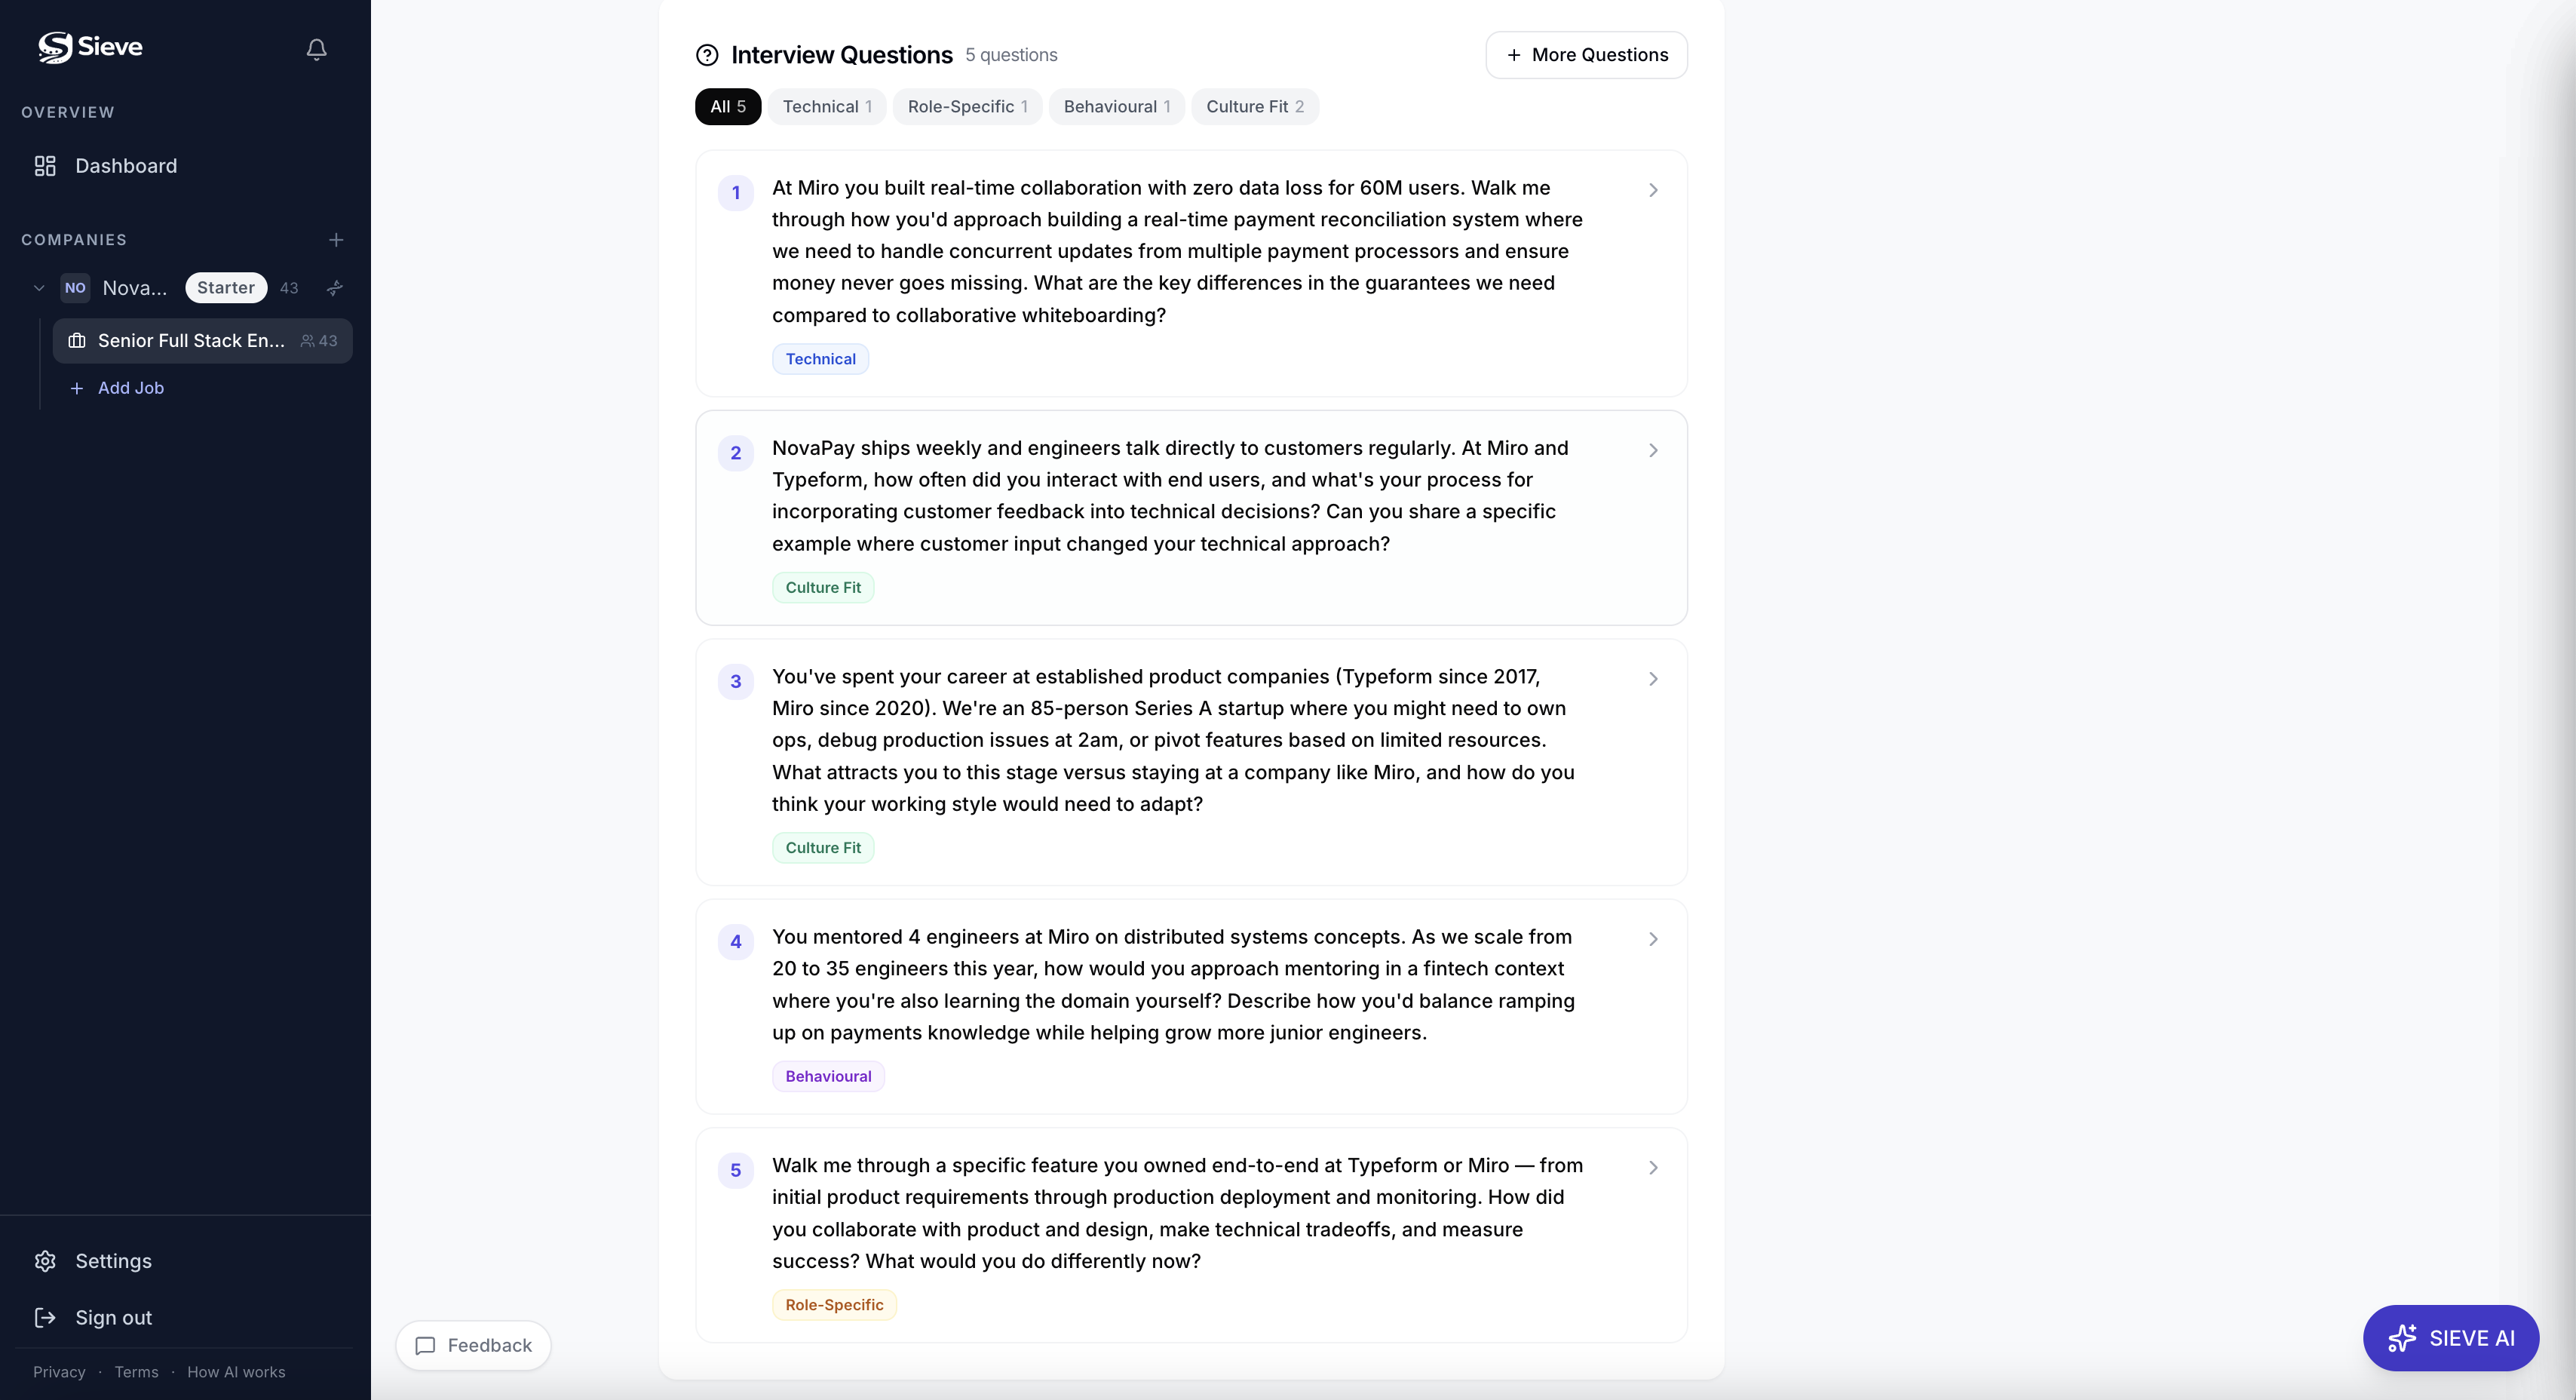
Task: Open Settings gear in sidebar
Action: (45, 1261)
